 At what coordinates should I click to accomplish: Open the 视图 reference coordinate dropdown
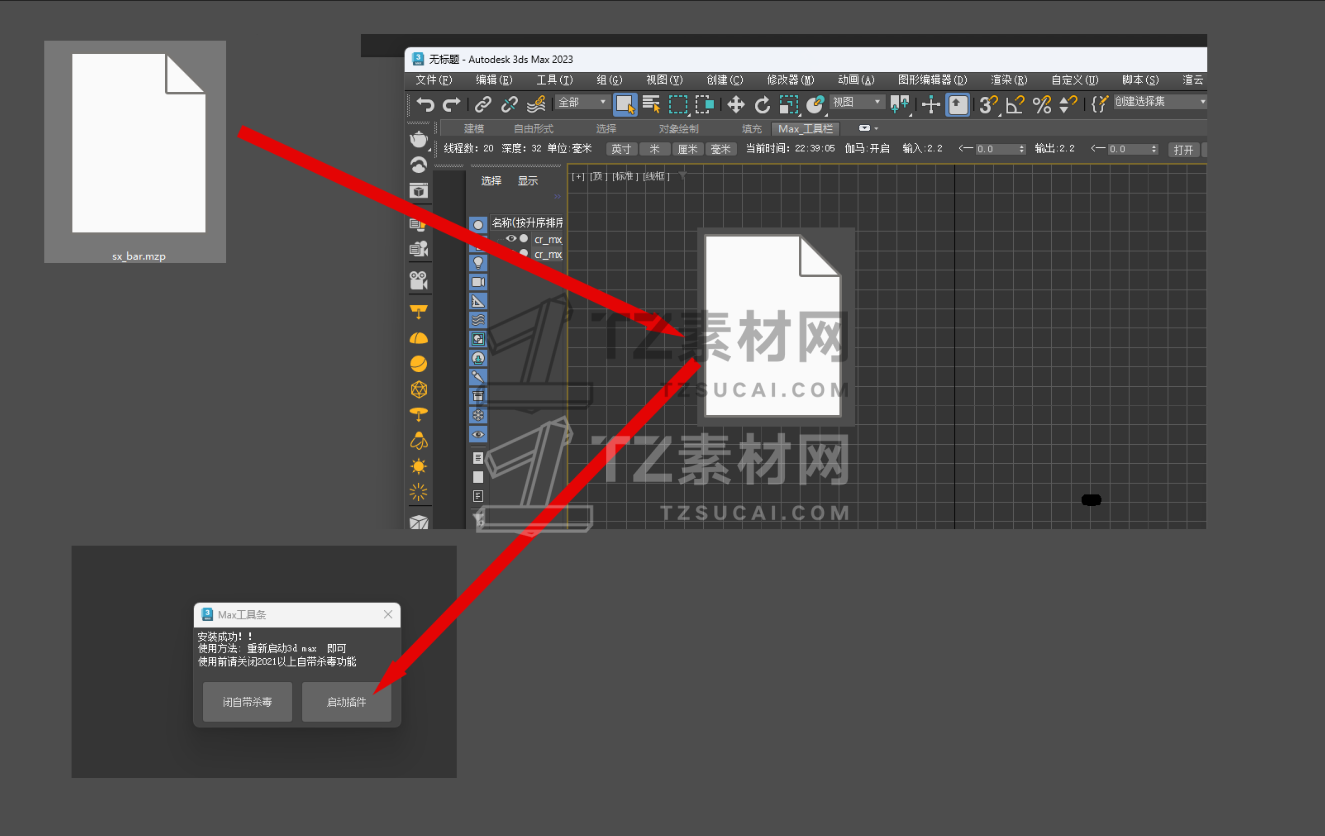coord(858,102)
